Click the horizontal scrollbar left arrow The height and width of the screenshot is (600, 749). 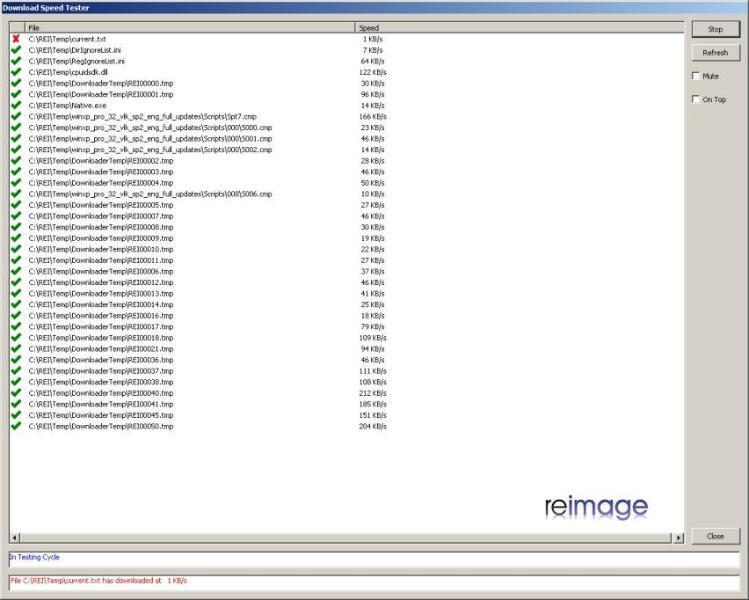click(14, 538)
